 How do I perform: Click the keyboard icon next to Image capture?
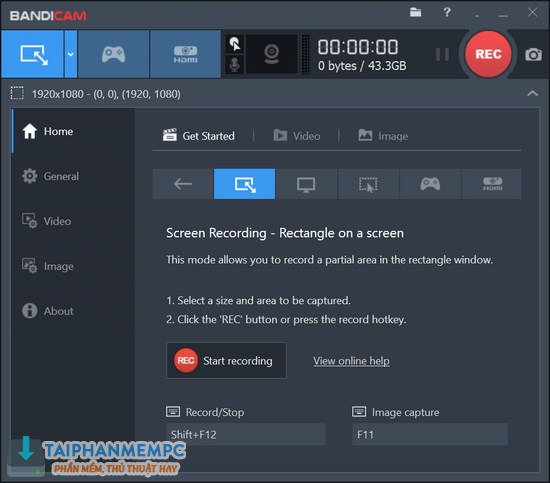pyautogui.click(x=359, y=411)
